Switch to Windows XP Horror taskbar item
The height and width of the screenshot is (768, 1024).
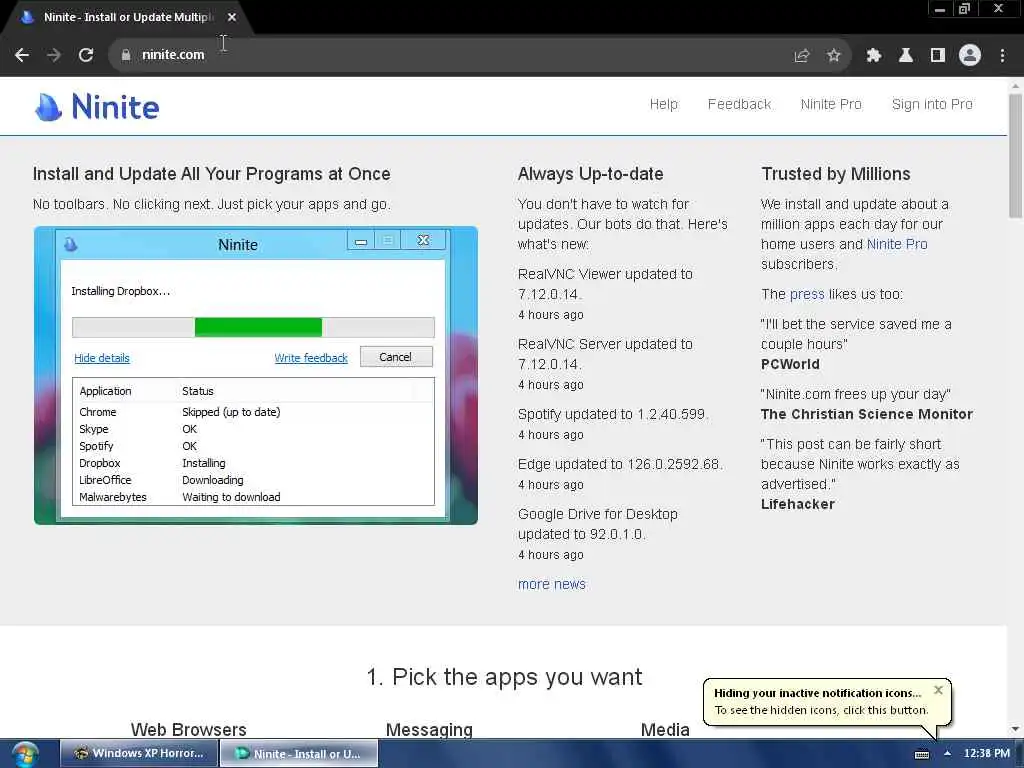(x=138, y=753)
